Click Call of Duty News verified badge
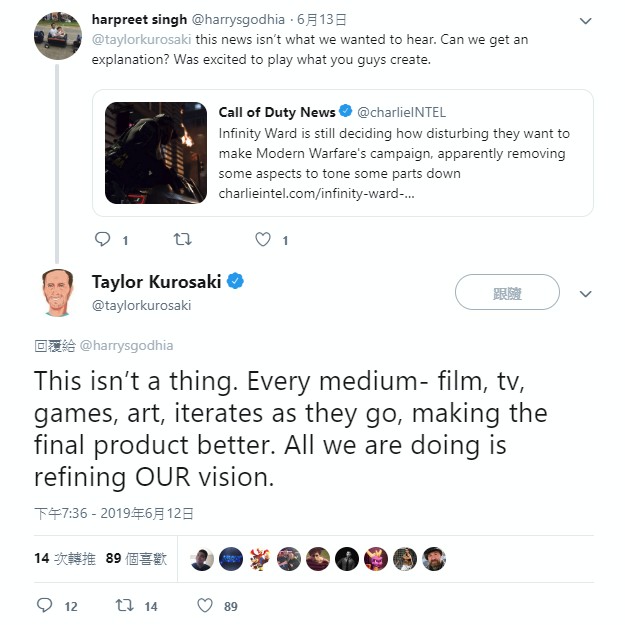The width and height of the screenshot is (625, 625). [x=345, y=112]
